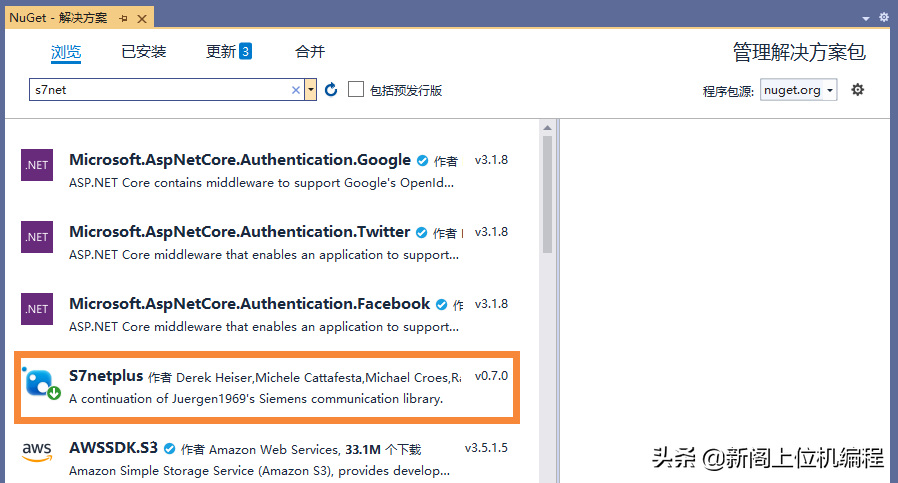Viewport: 898px width, 483px height.
Task: Click S7netplus version v0.7.0
Action: coord(491,376)
